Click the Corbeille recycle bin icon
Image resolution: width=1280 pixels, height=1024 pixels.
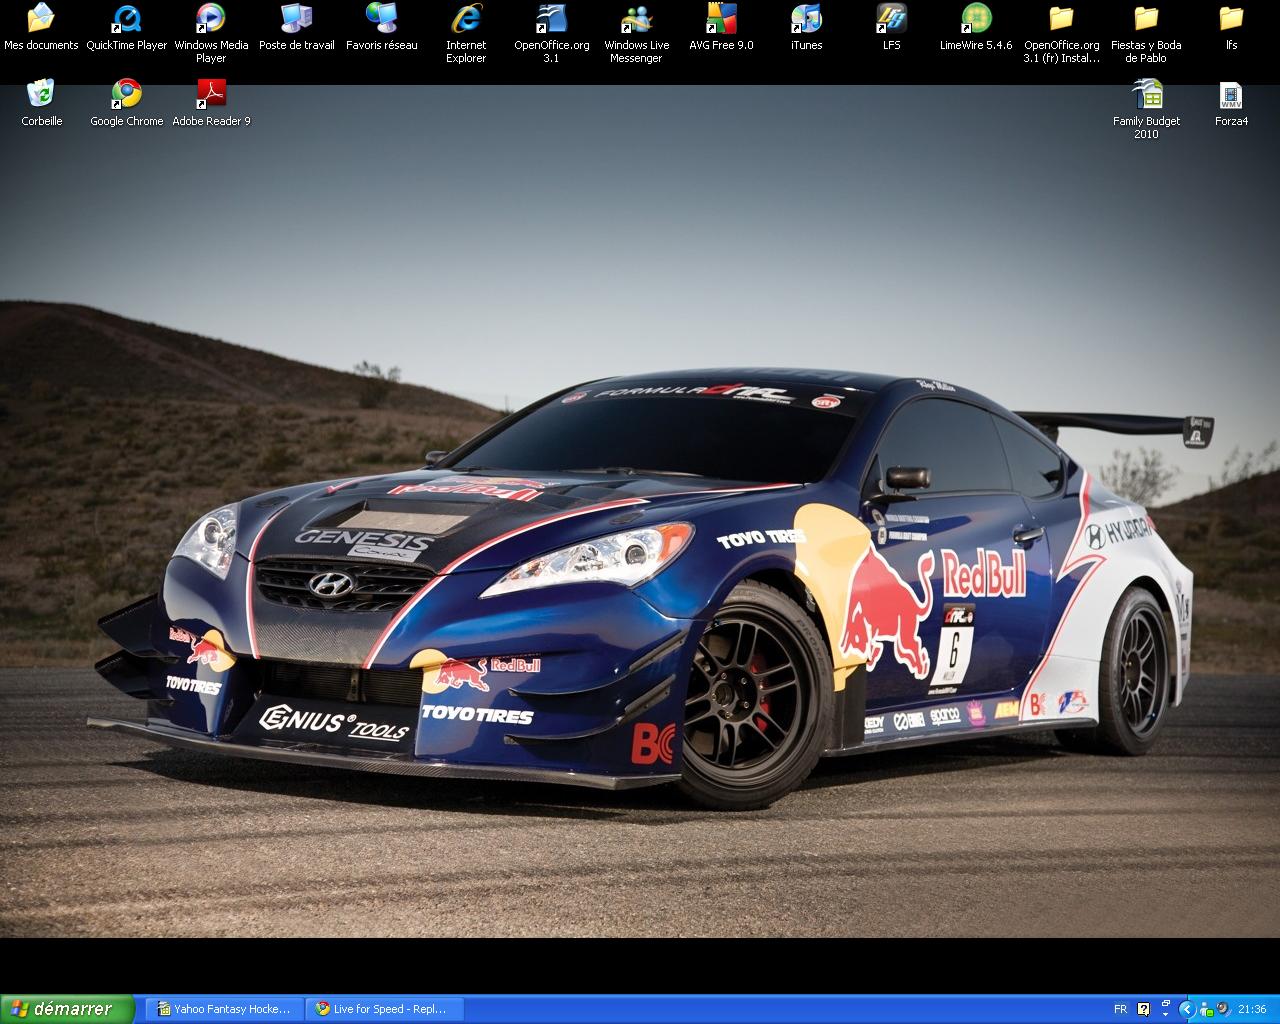(x=41, y=94)
